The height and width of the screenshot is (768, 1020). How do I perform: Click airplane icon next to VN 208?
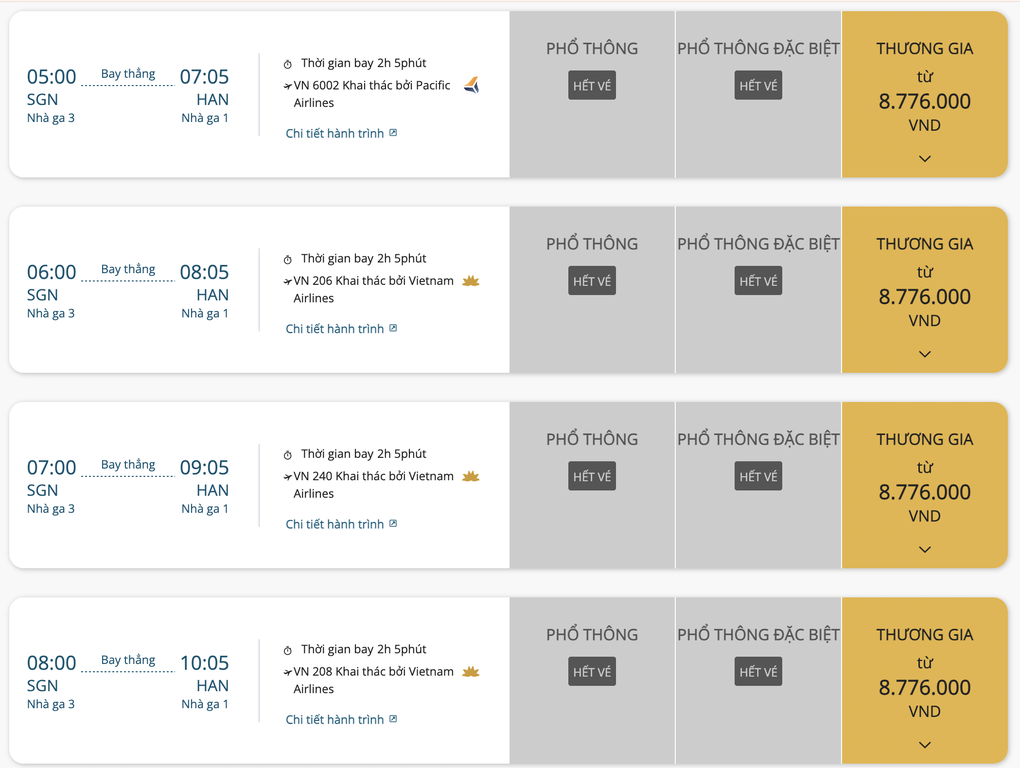[288, 672]
